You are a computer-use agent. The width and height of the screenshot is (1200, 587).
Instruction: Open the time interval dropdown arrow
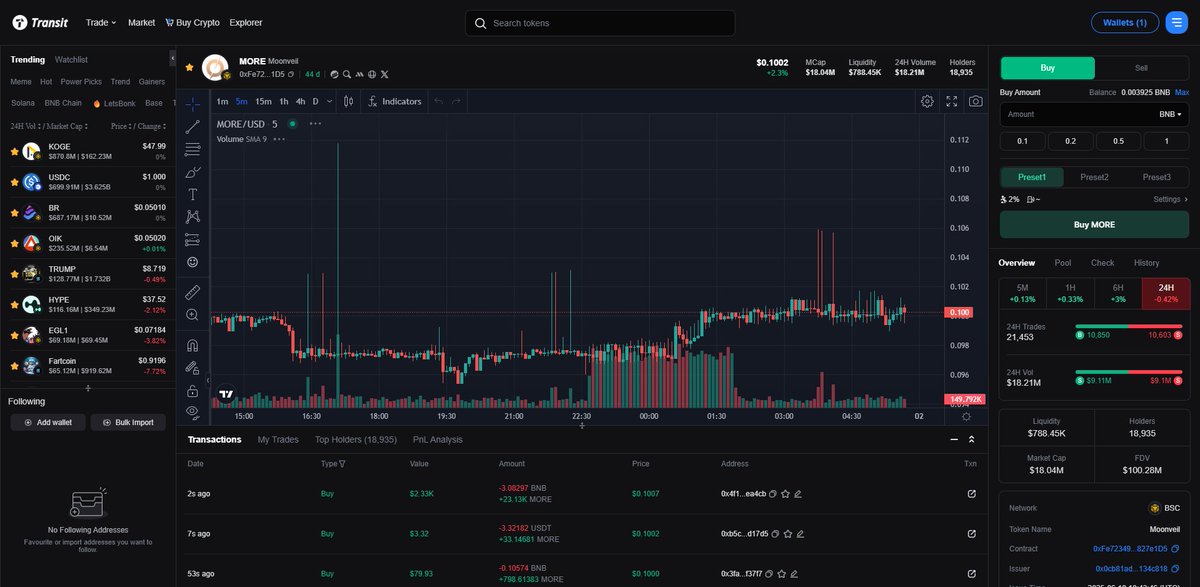(x=328, y=101)
